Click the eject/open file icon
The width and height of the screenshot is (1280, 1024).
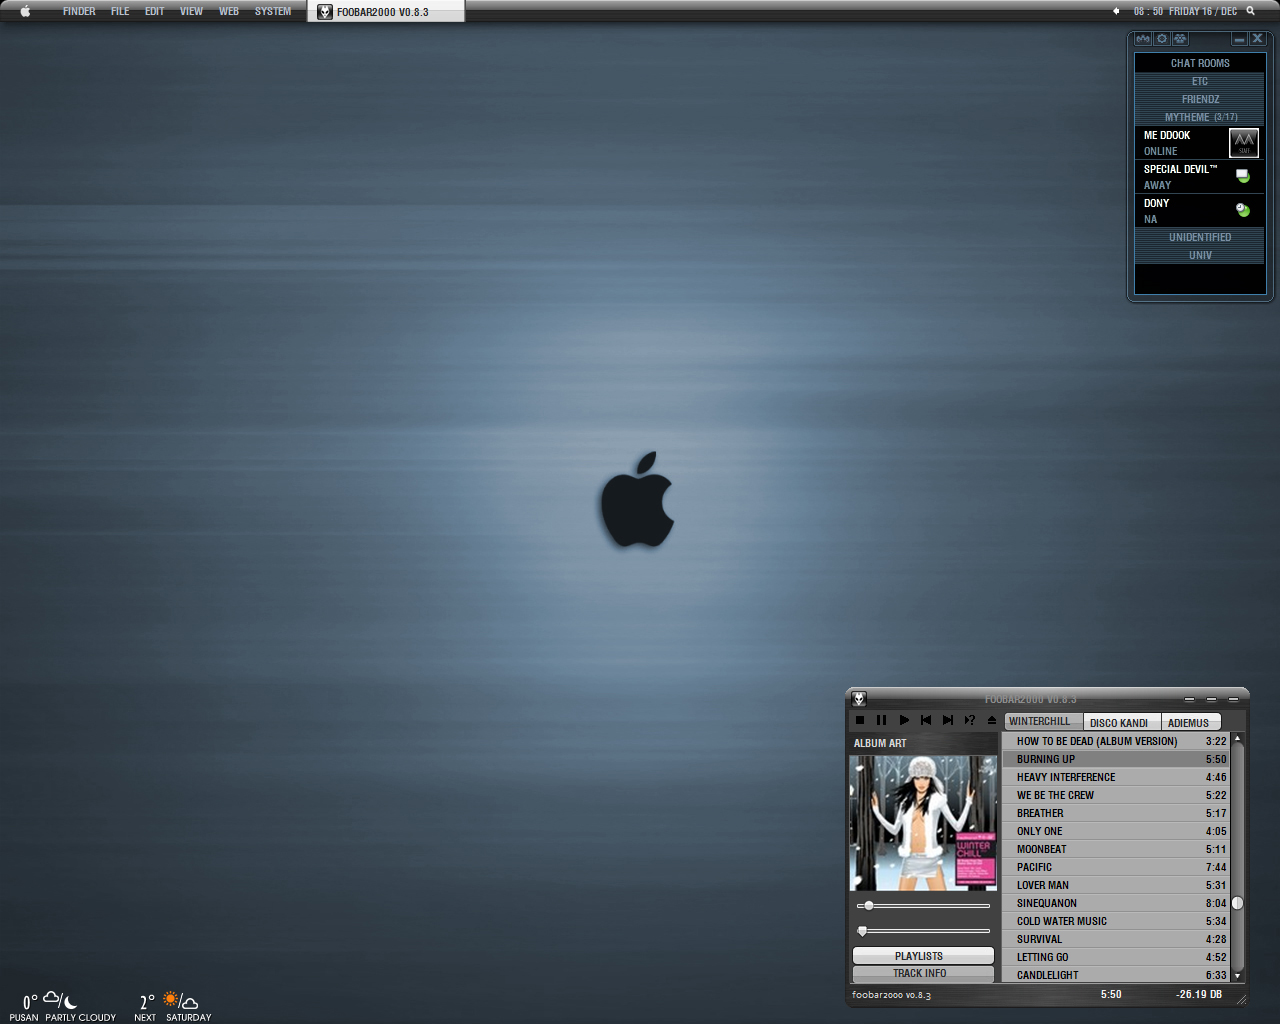click(992, 720)
